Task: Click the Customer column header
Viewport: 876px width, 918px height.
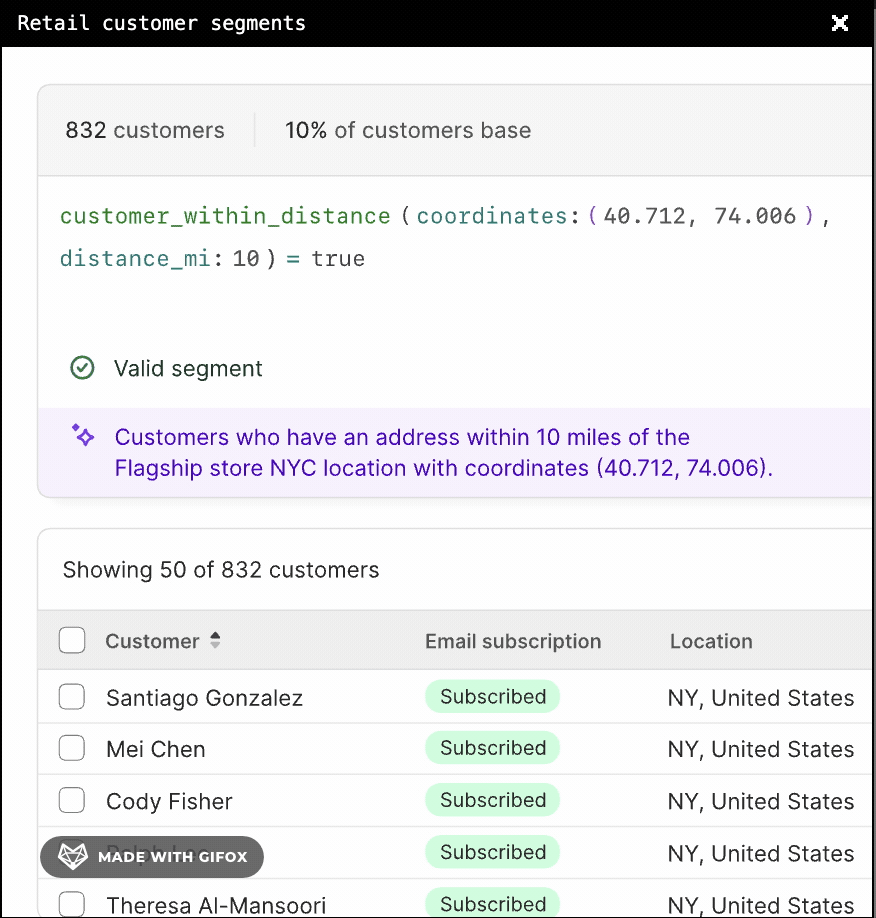Action: tap(152, 641)
